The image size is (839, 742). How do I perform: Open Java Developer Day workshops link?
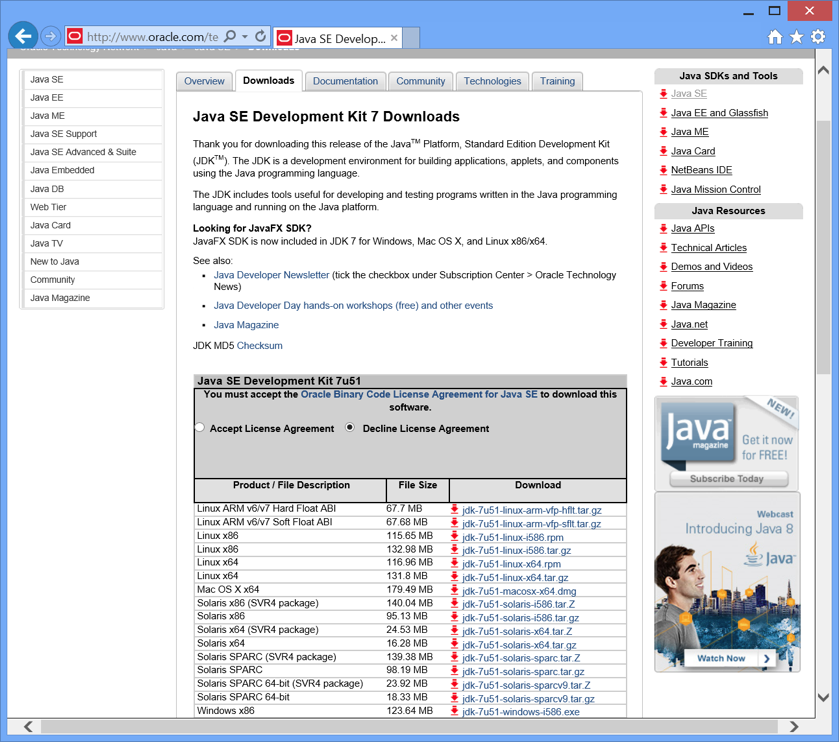click(x=353, y=305)
